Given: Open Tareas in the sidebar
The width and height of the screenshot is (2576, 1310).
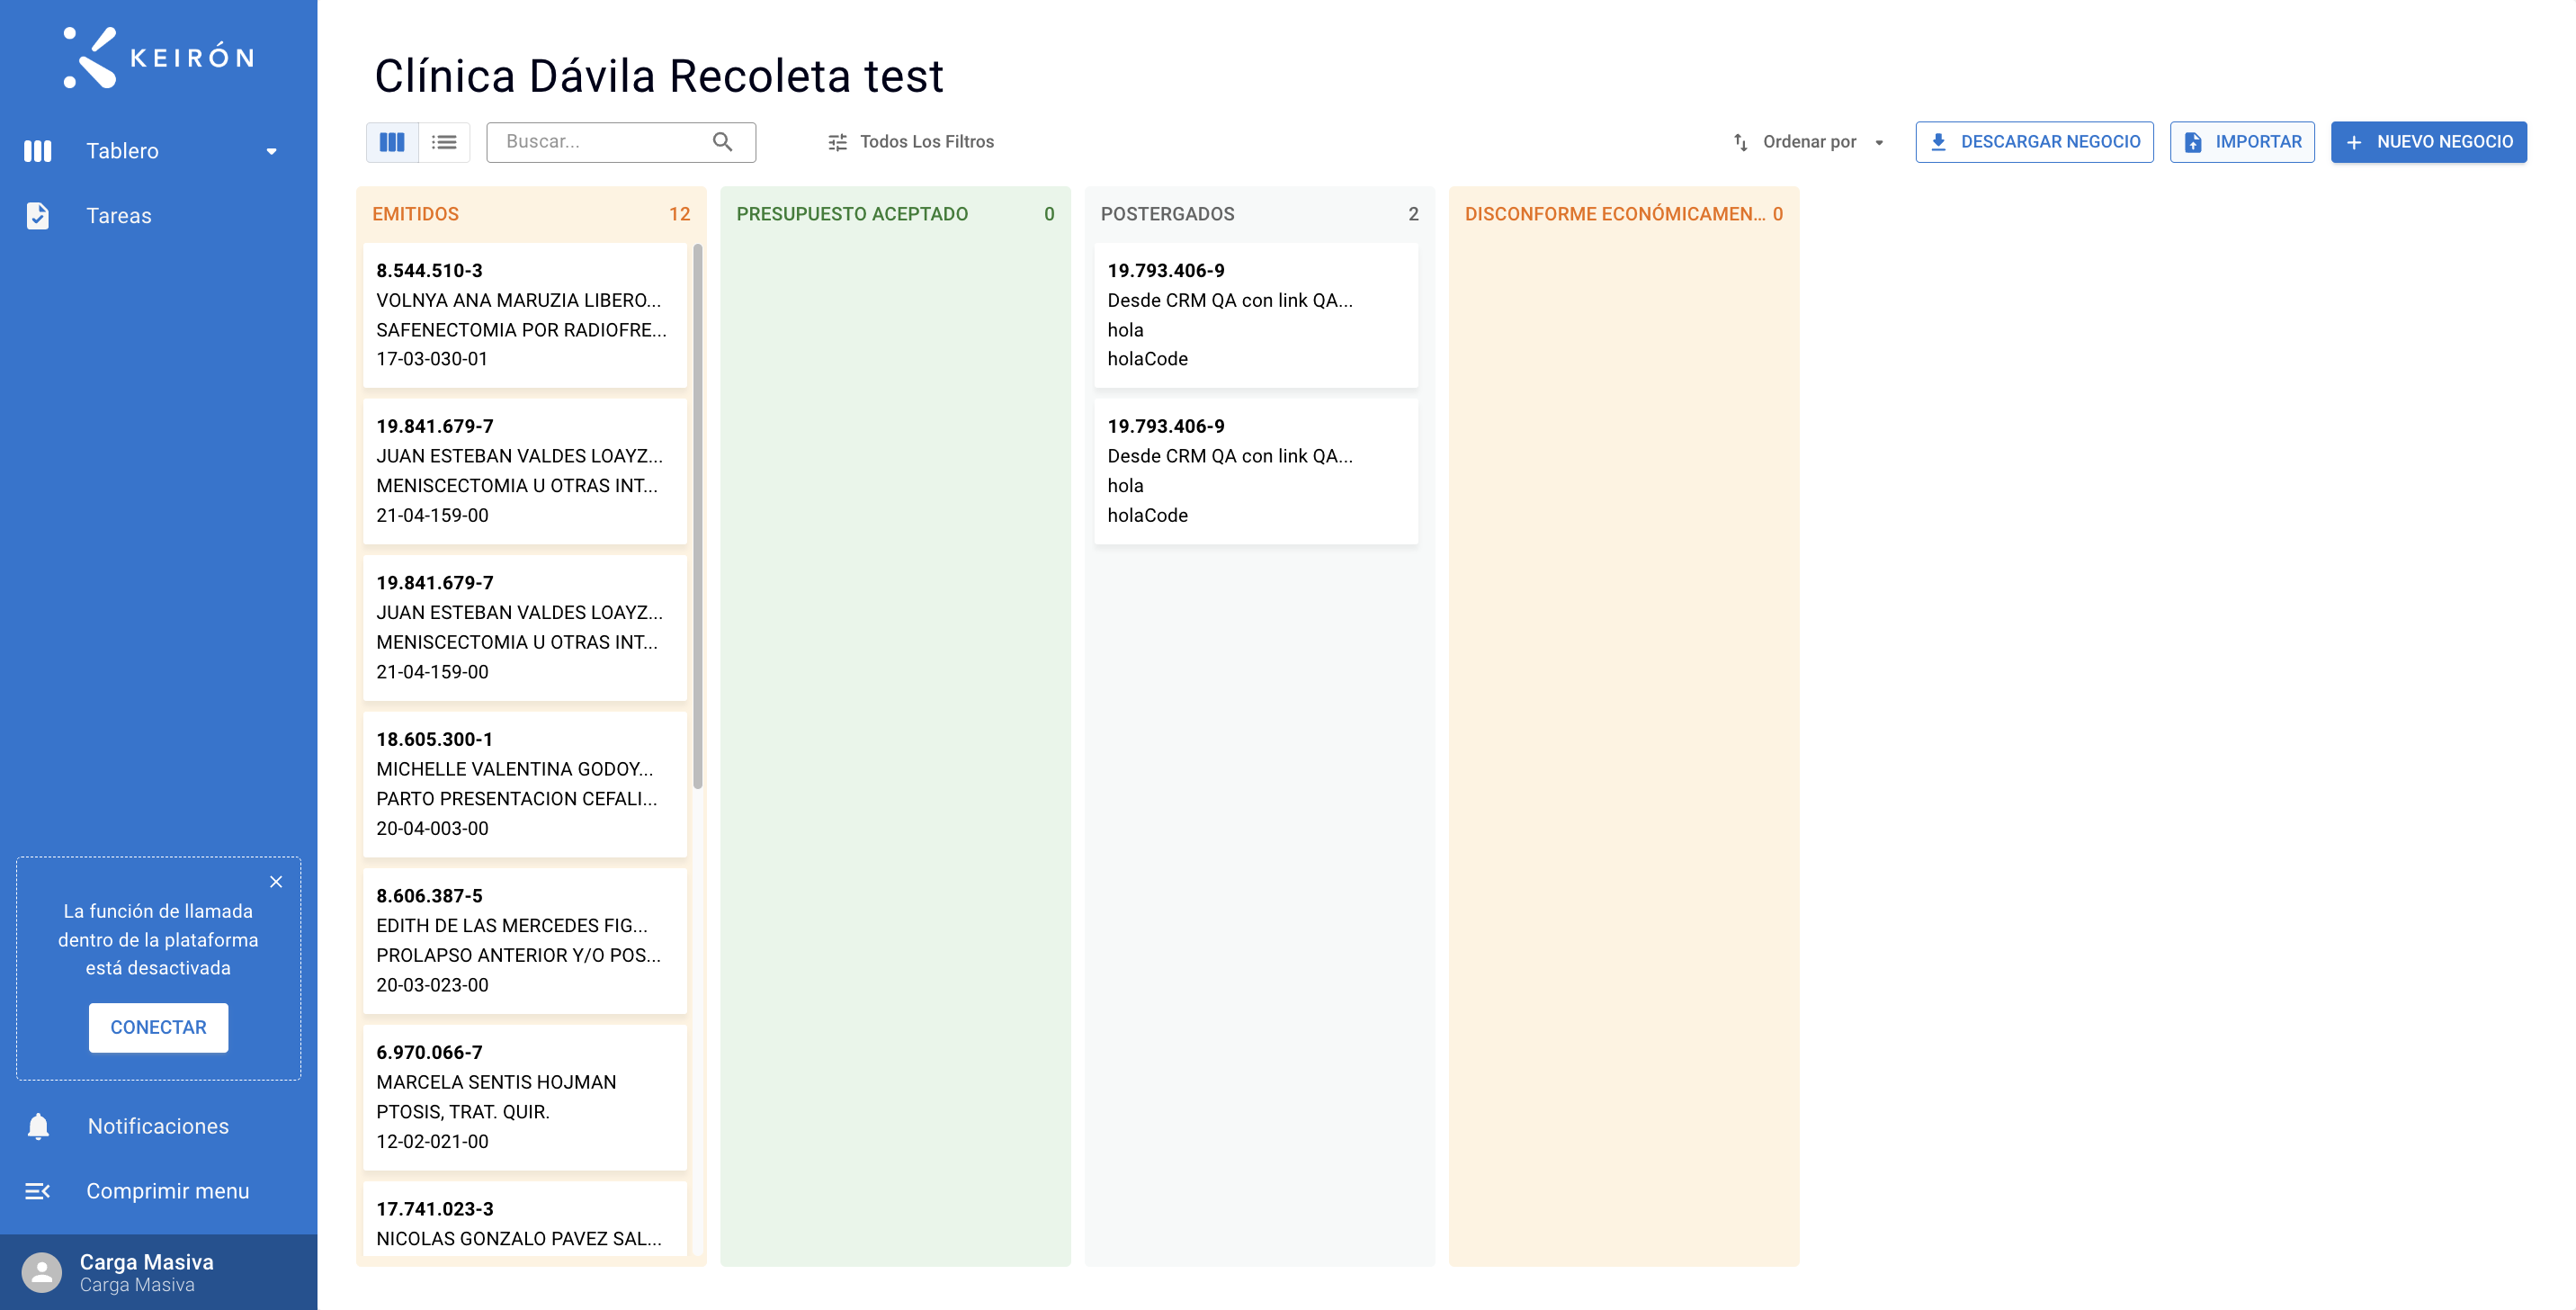Looking at the screenshot, I should click(118, 216).
